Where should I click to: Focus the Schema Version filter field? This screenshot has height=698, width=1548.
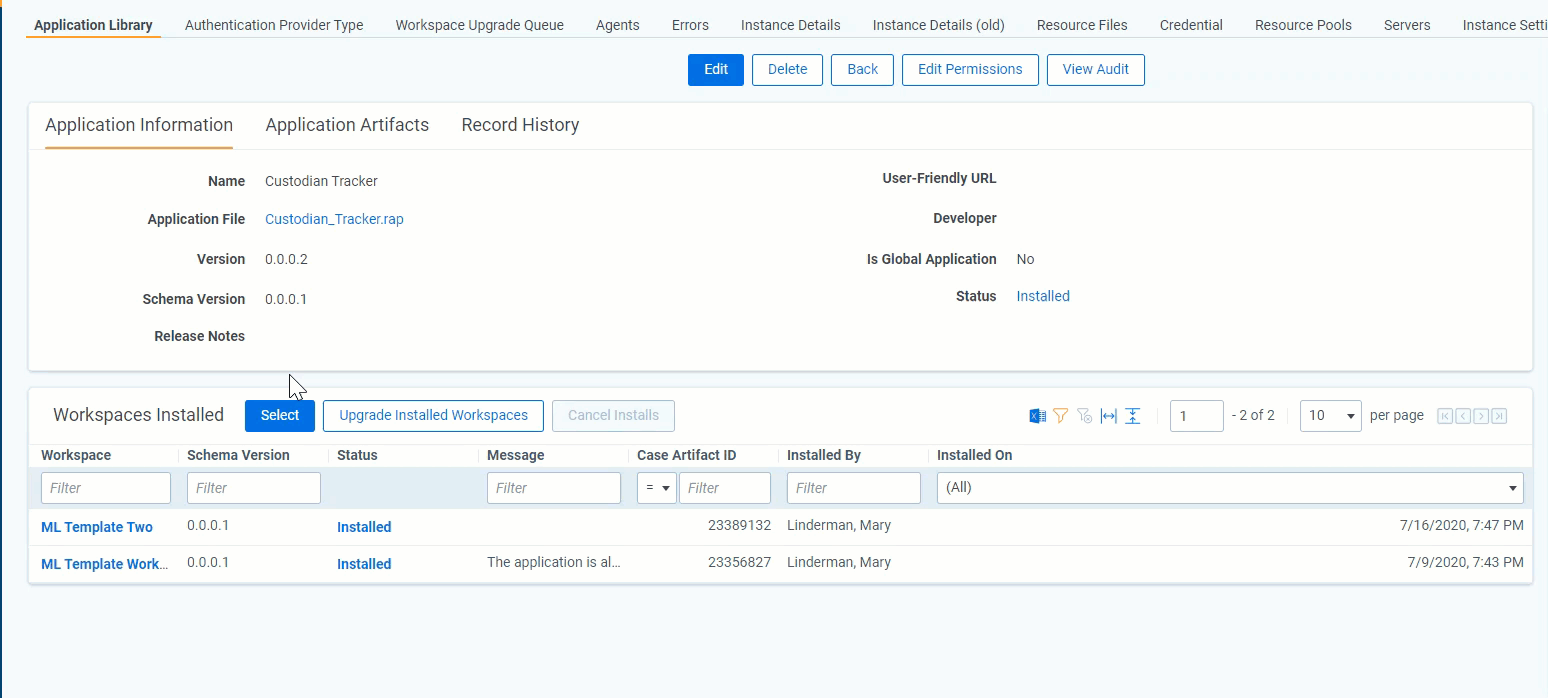254,488
